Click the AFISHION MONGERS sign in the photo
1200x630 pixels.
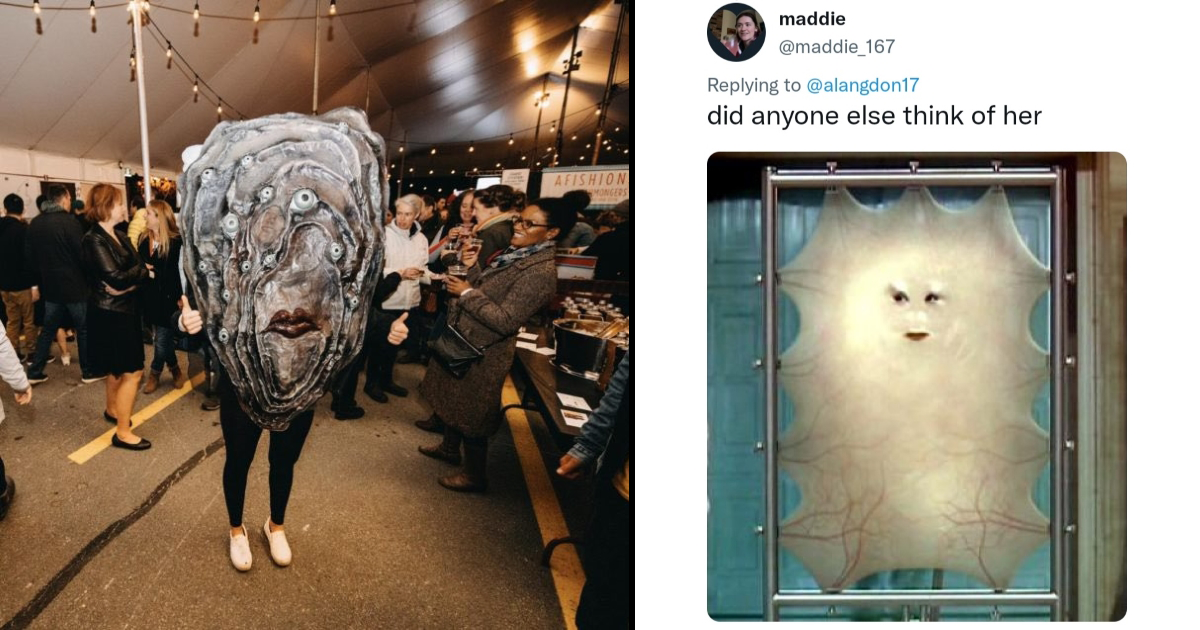tap(585, 185)
